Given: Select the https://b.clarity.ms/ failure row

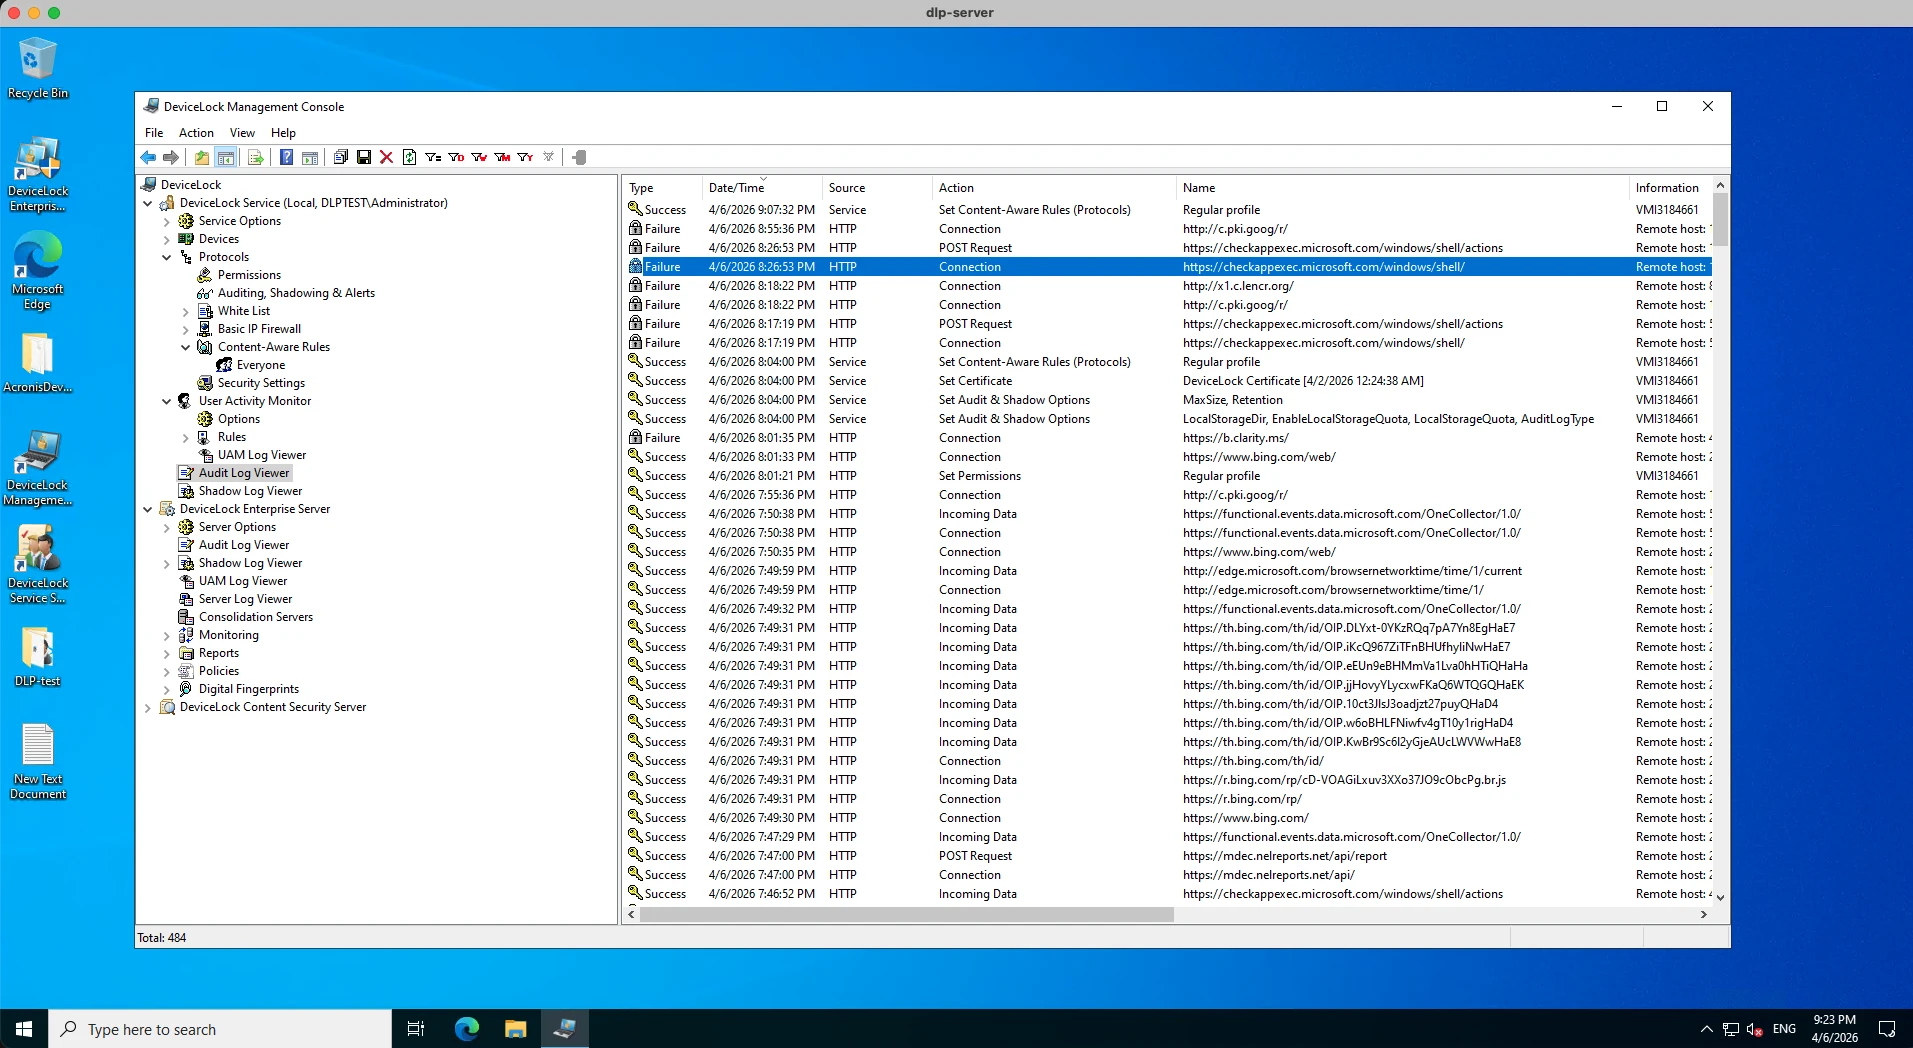Looking at the screenshot, I should (1167, 438).
